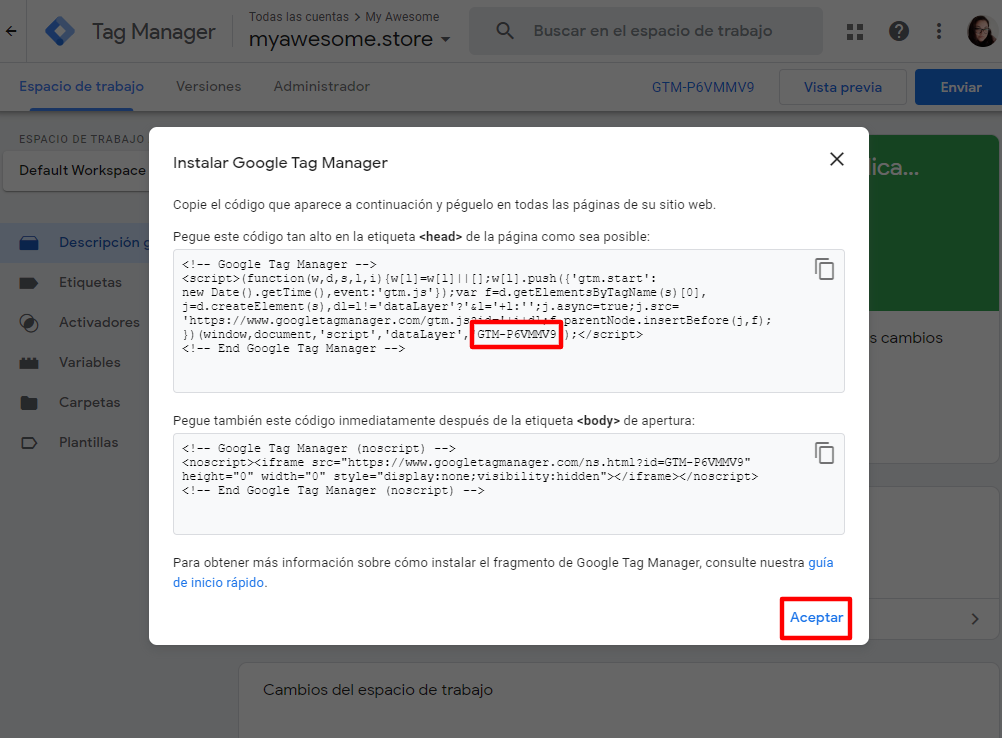Open Variables in the sidebar

(x=89, y=362)
